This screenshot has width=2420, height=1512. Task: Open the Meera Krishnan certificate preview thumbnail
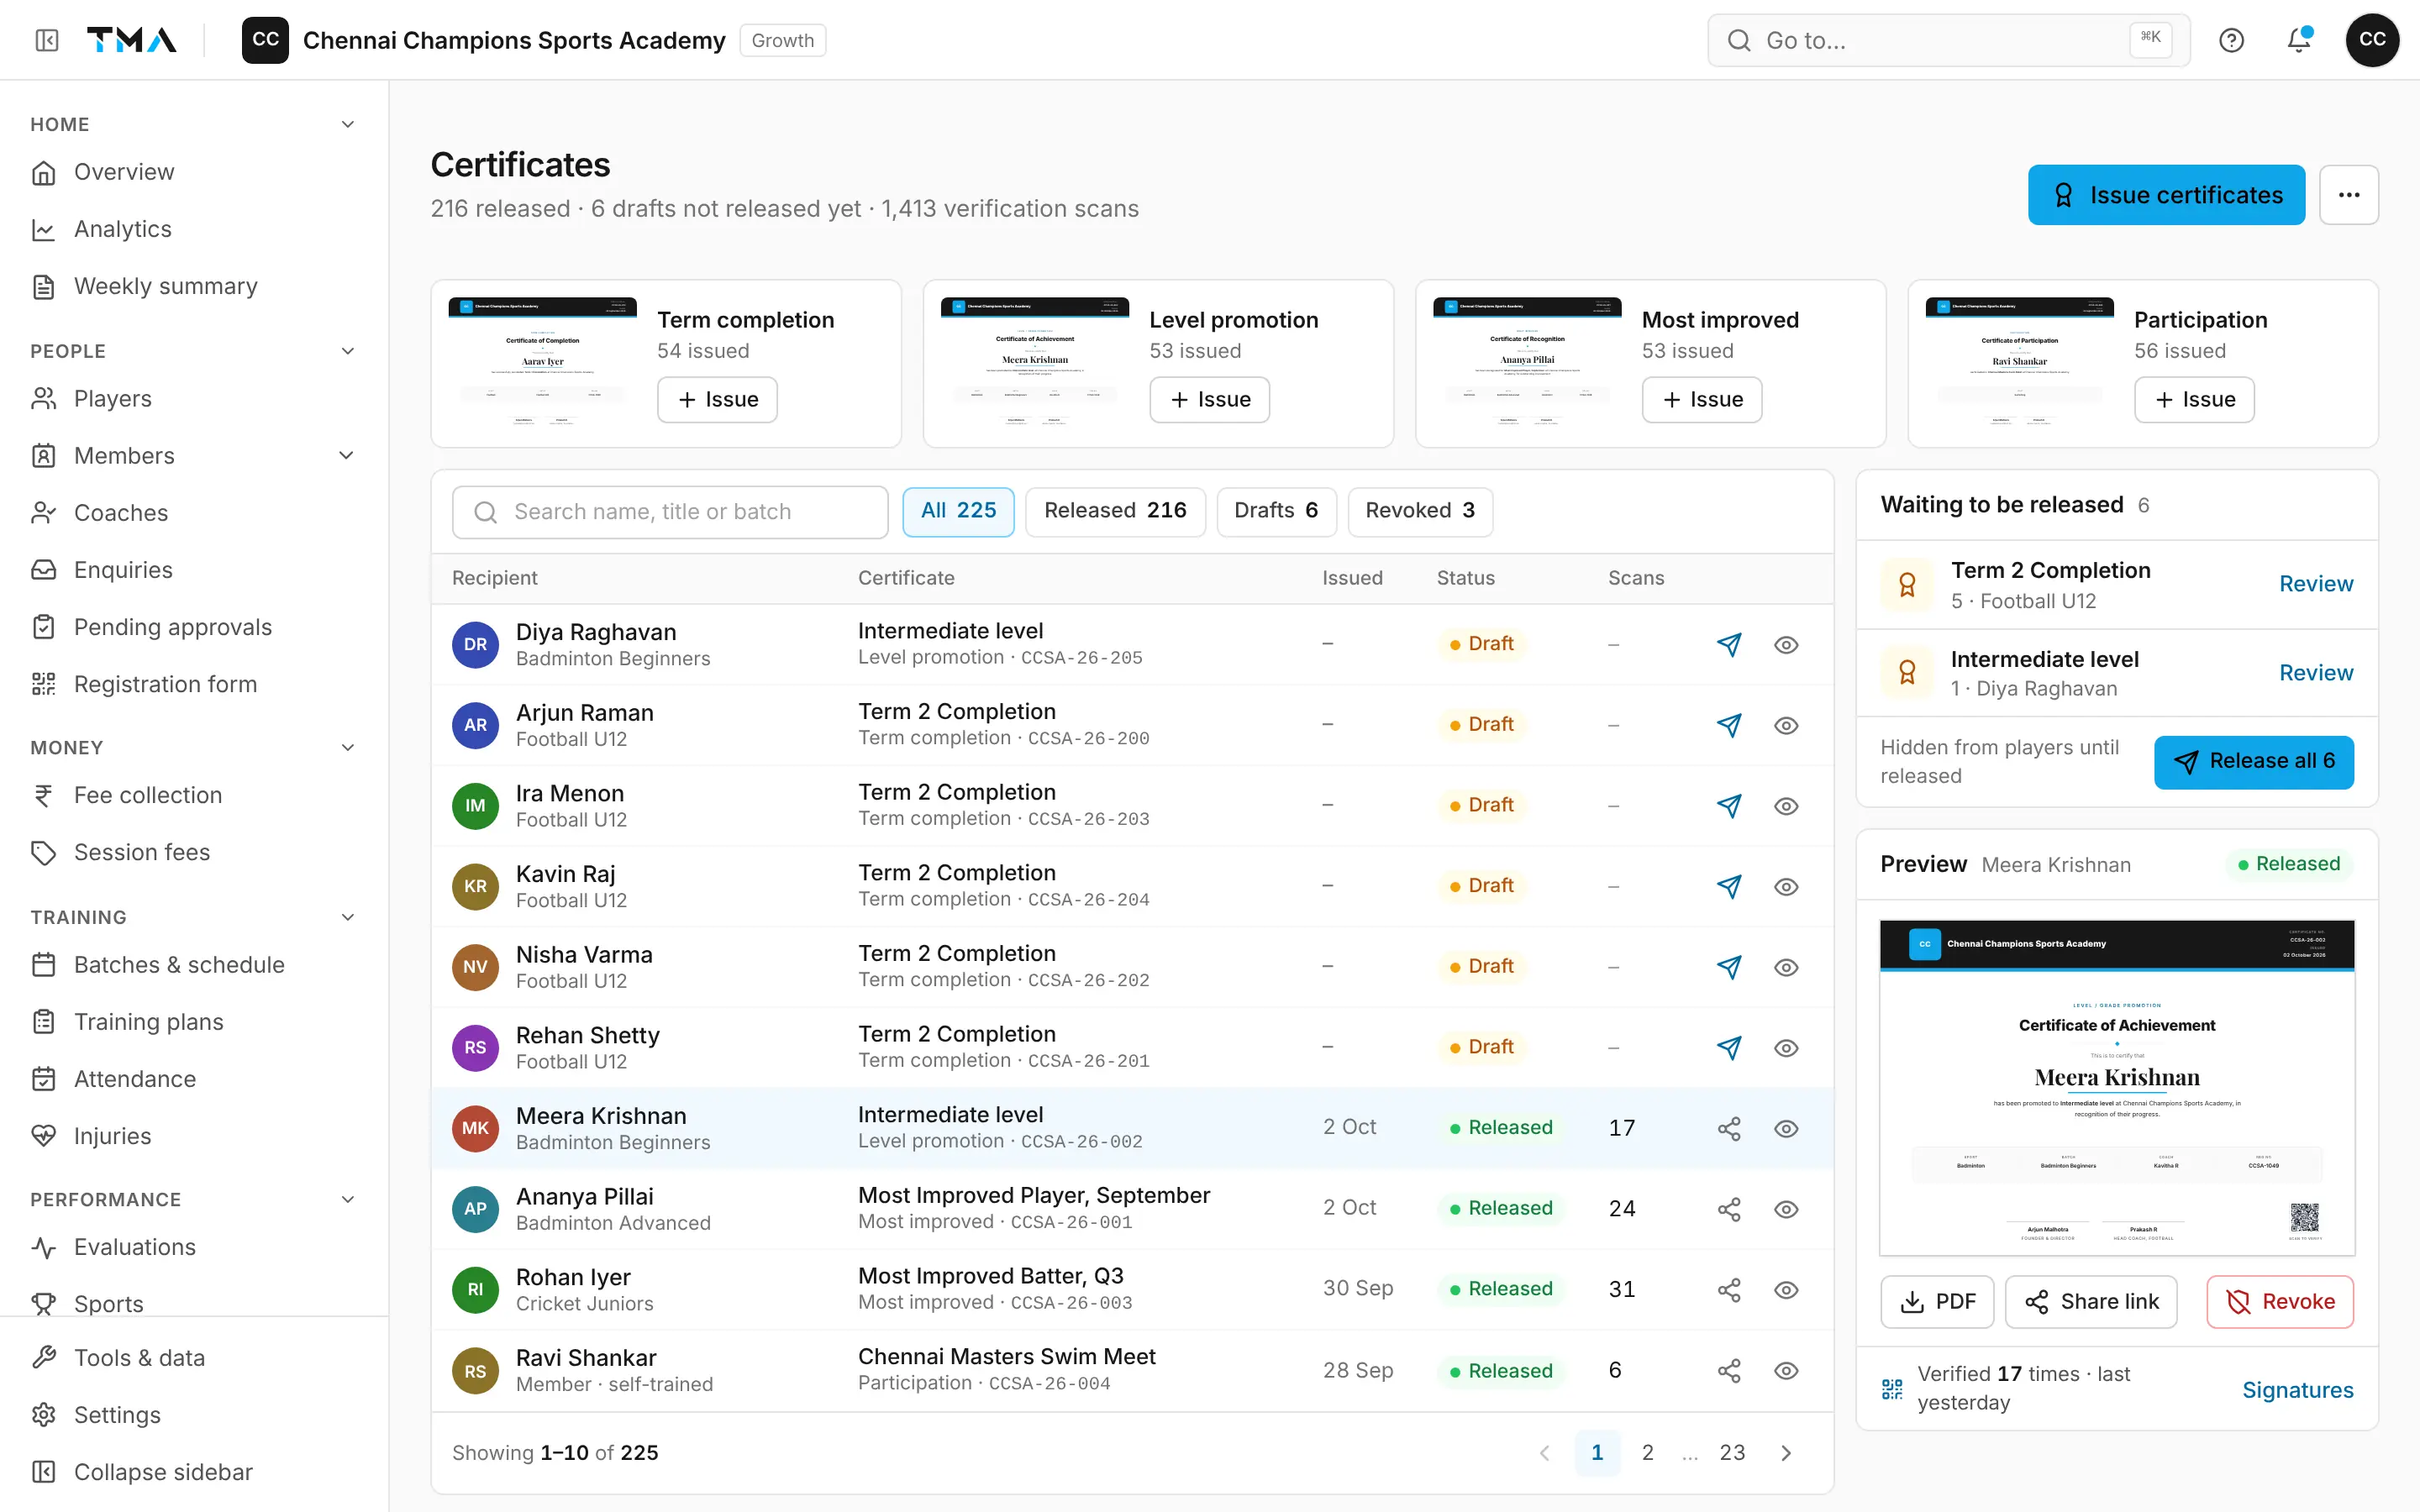click(x=2117, y=1087)
